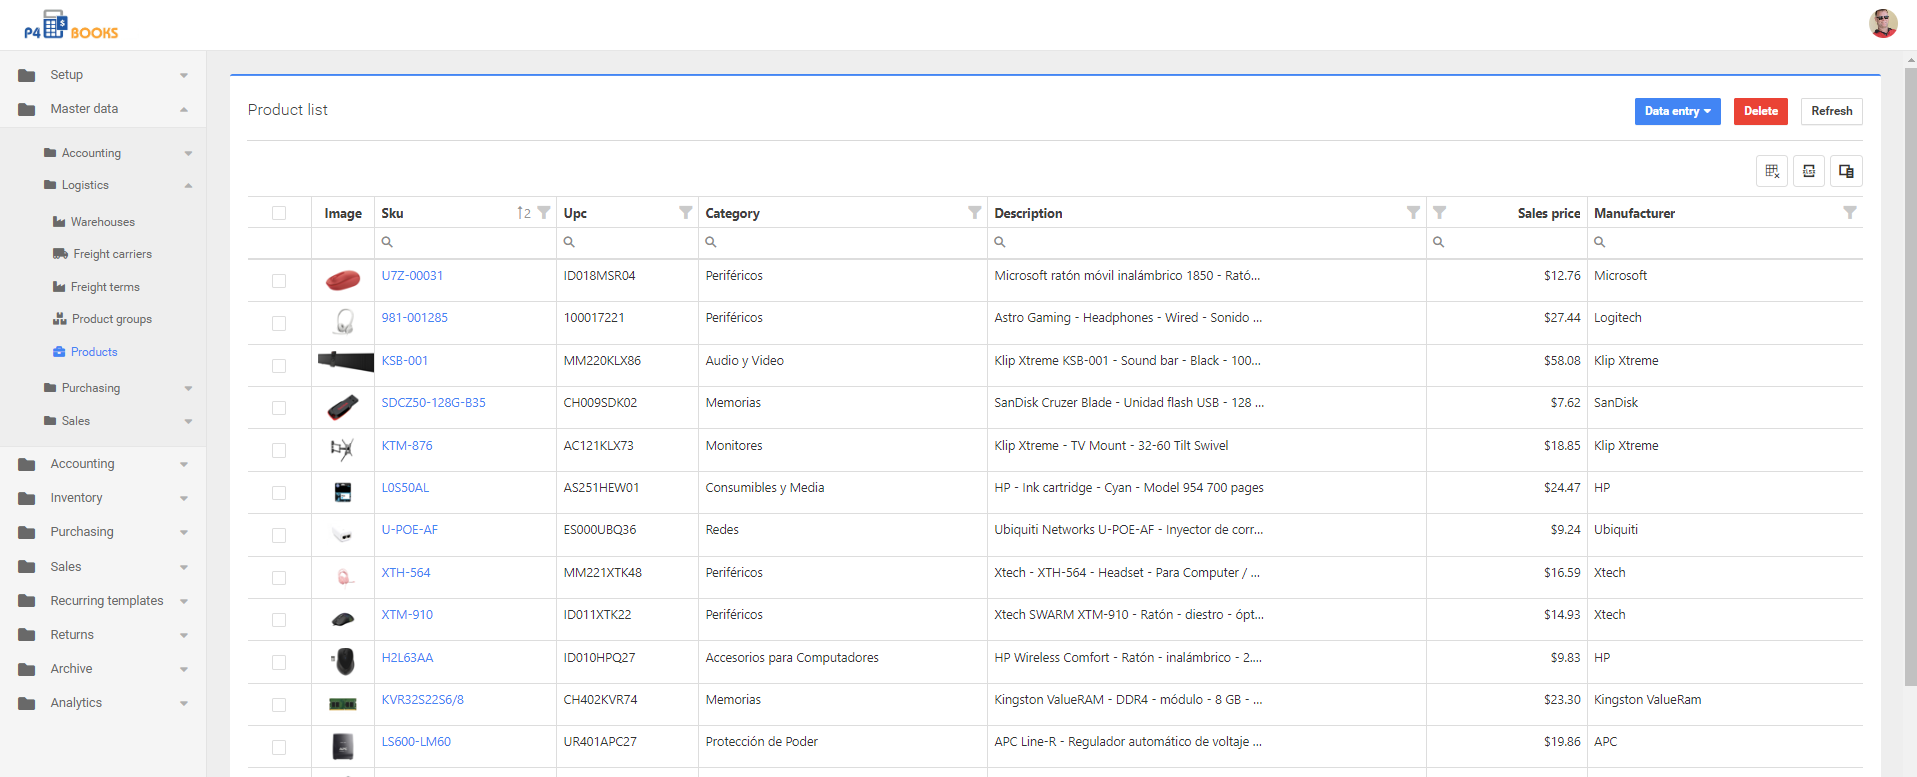Open the Category column filter funnel
Screen dimensions: 1917x777
click(x=974, y=213)
